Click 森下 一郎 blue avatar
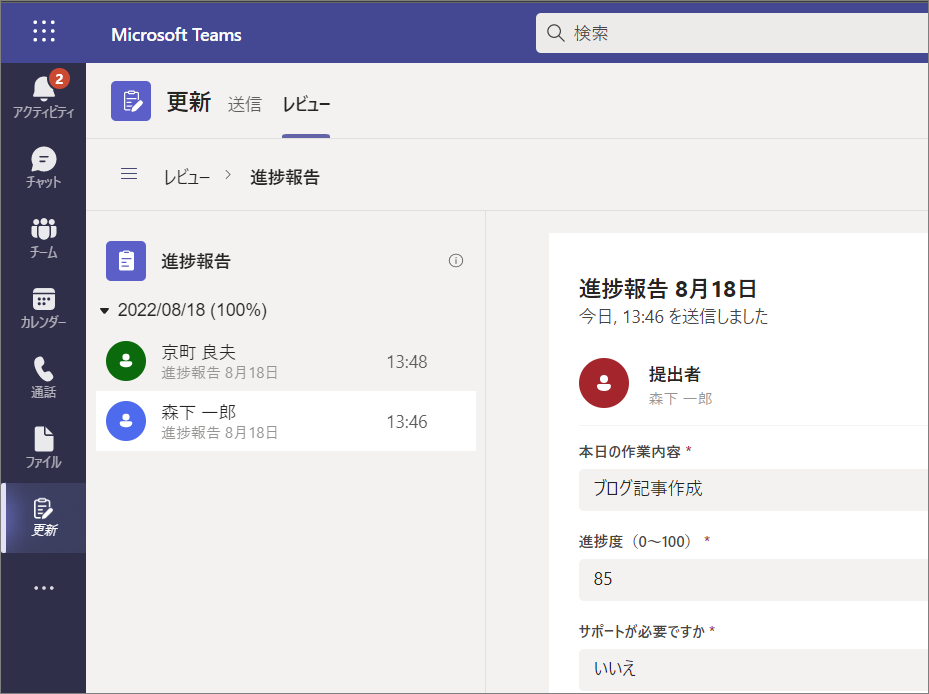 pos(126,421)
